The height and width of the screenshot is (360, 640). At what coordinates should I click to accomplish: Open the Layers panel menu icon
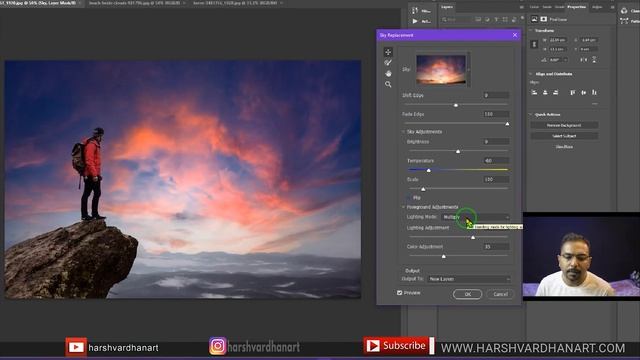pos(521,7)
